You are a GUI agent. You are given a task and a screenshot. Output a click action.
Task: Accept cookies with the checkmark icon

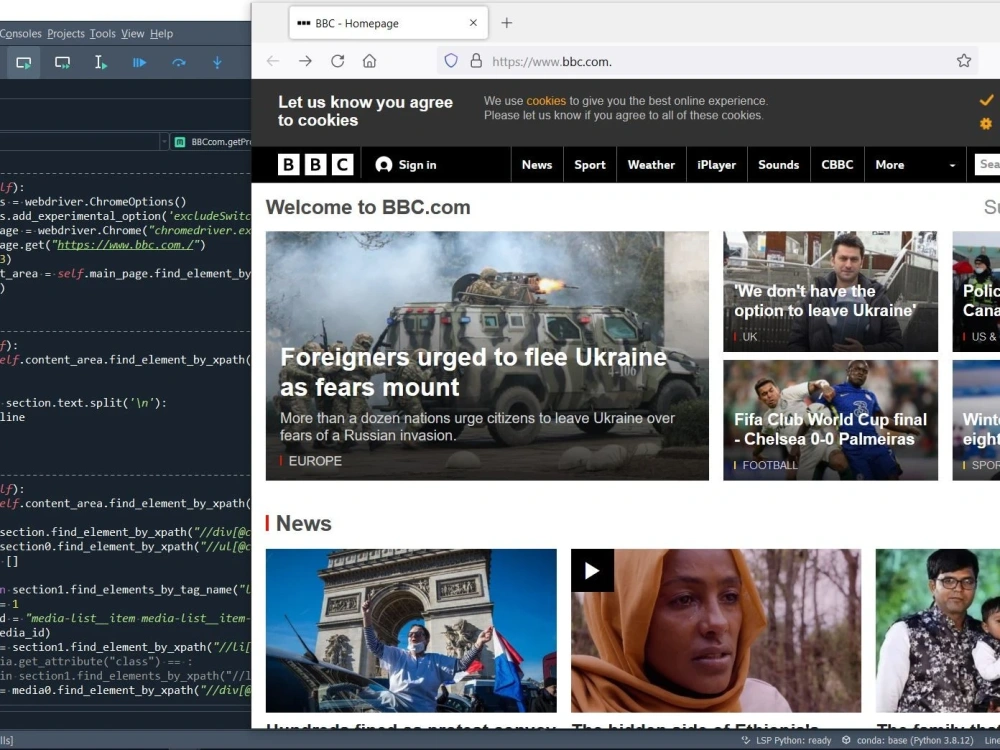986,100
